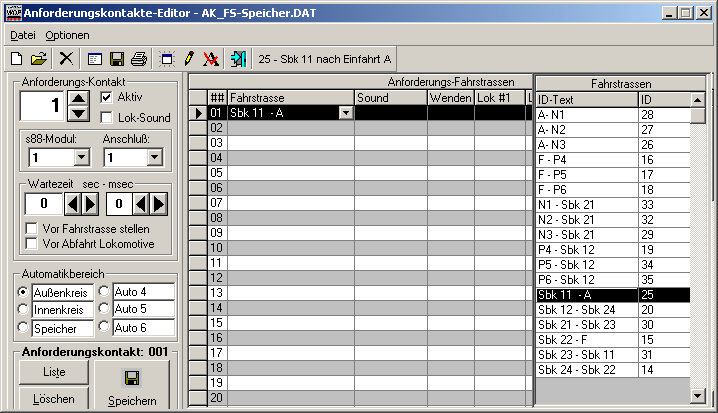
Task: Open the Datei menu
Action: pos(23,35)
